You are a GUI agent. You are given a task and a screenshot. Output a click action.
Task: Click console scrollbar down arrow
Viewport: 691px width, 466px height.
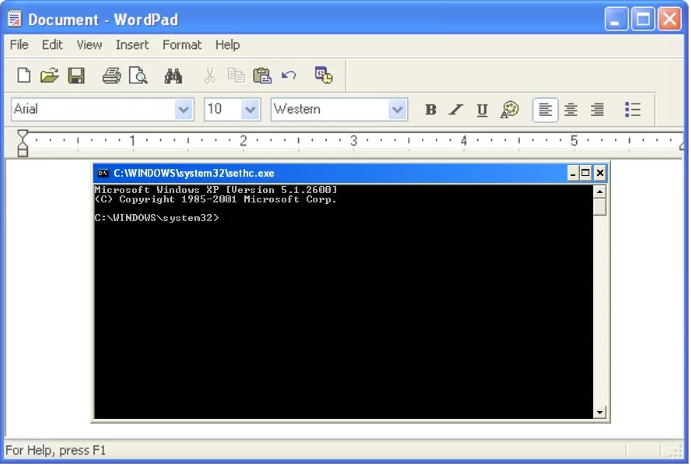tap(599, 412)
